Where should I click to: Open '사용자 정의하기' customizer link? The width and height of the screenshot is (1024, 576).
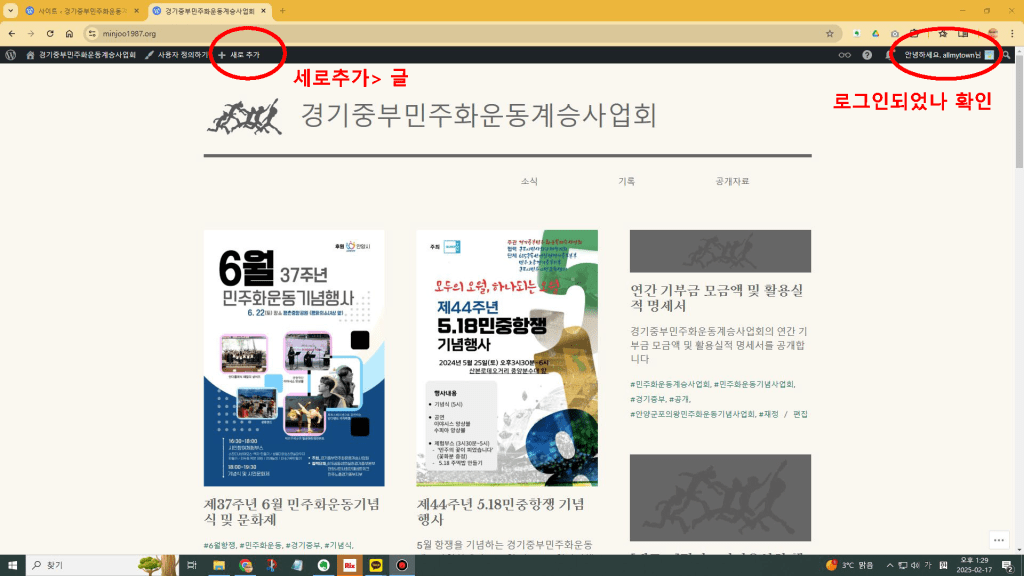(176, 55)
